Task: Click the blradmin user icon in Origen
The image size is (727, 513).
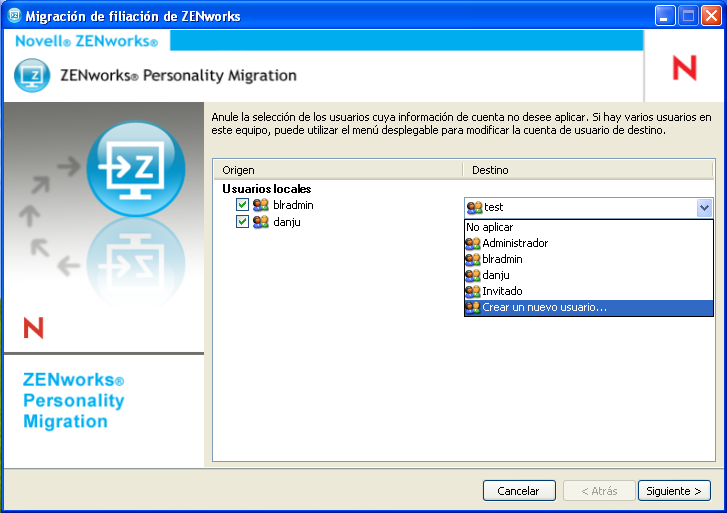Action: click(x=261, y=205)
